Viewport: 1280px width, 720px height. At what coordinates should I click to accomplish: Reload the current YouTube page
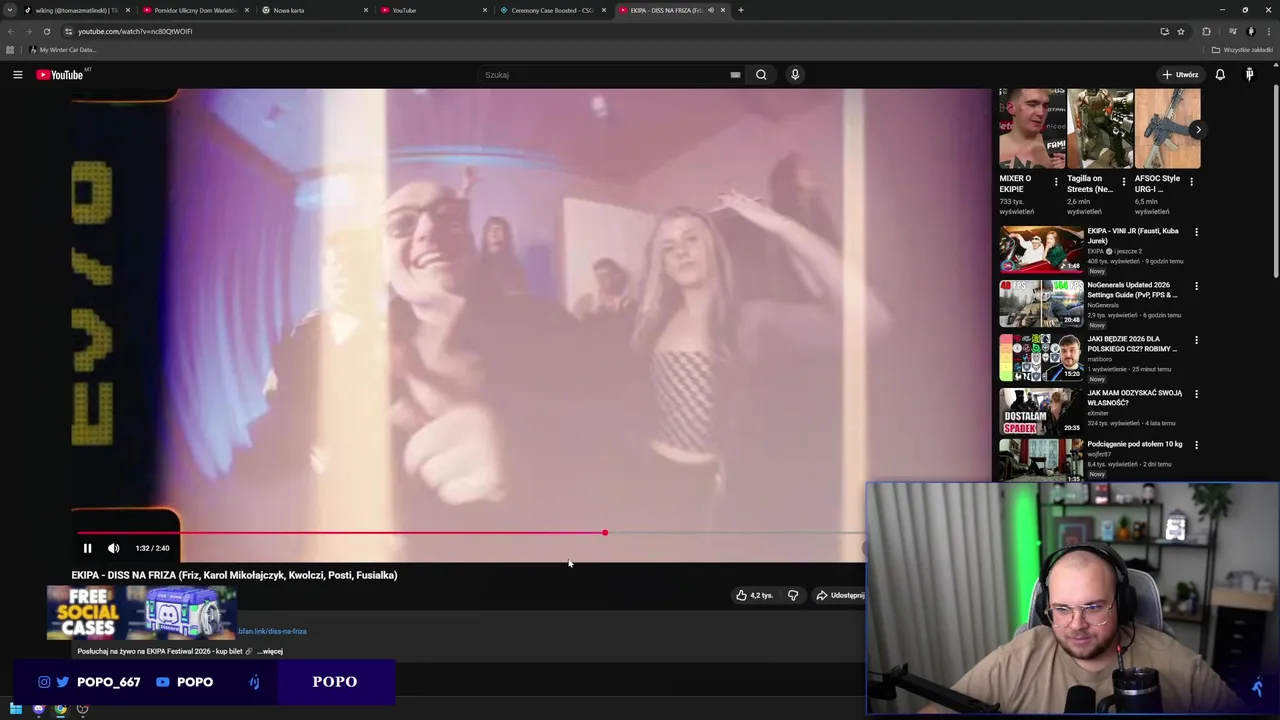[46, 31]
